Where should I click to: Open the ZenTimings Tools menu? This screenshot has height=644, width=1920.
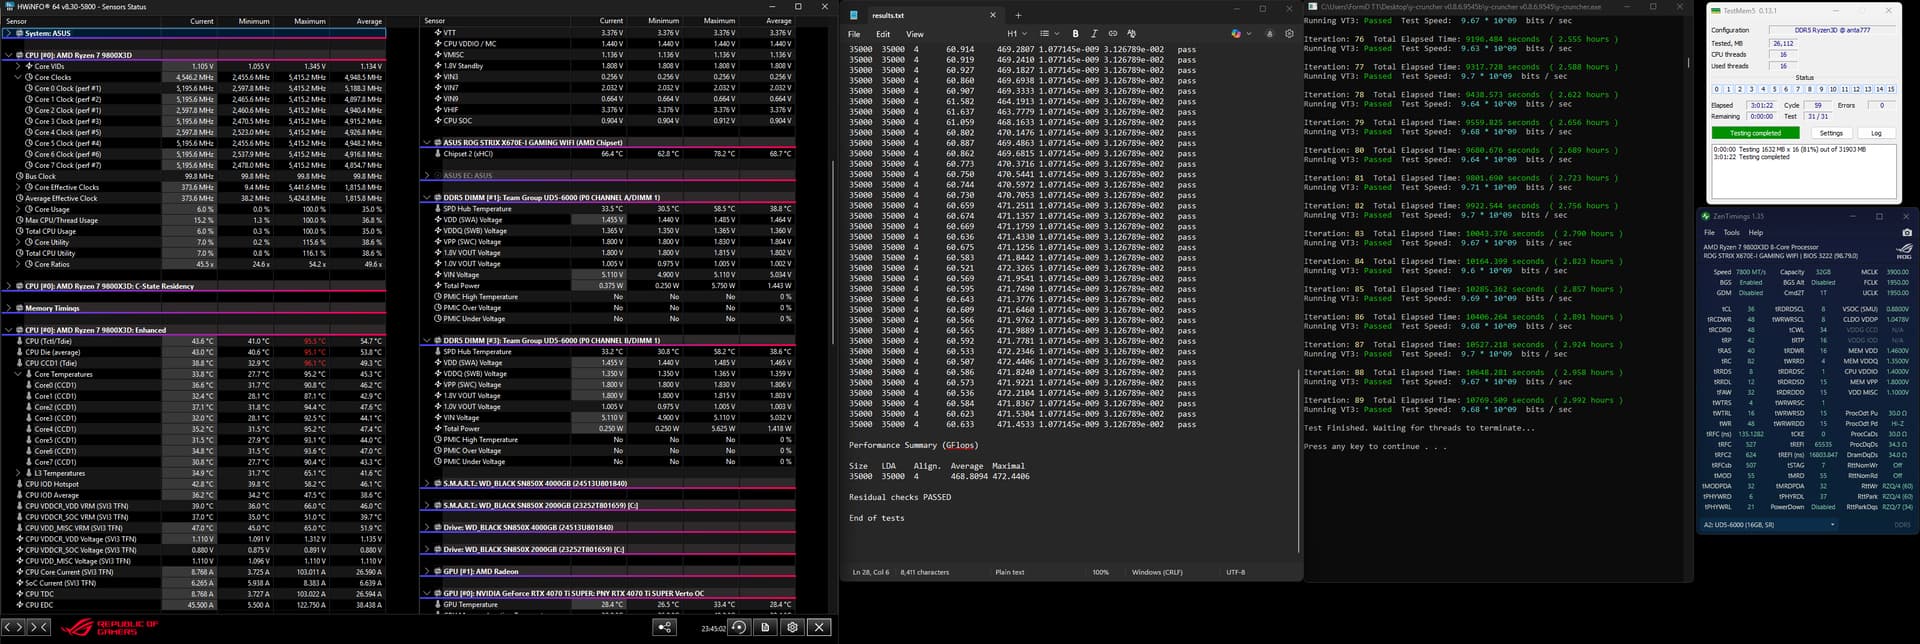(1731, 232)
